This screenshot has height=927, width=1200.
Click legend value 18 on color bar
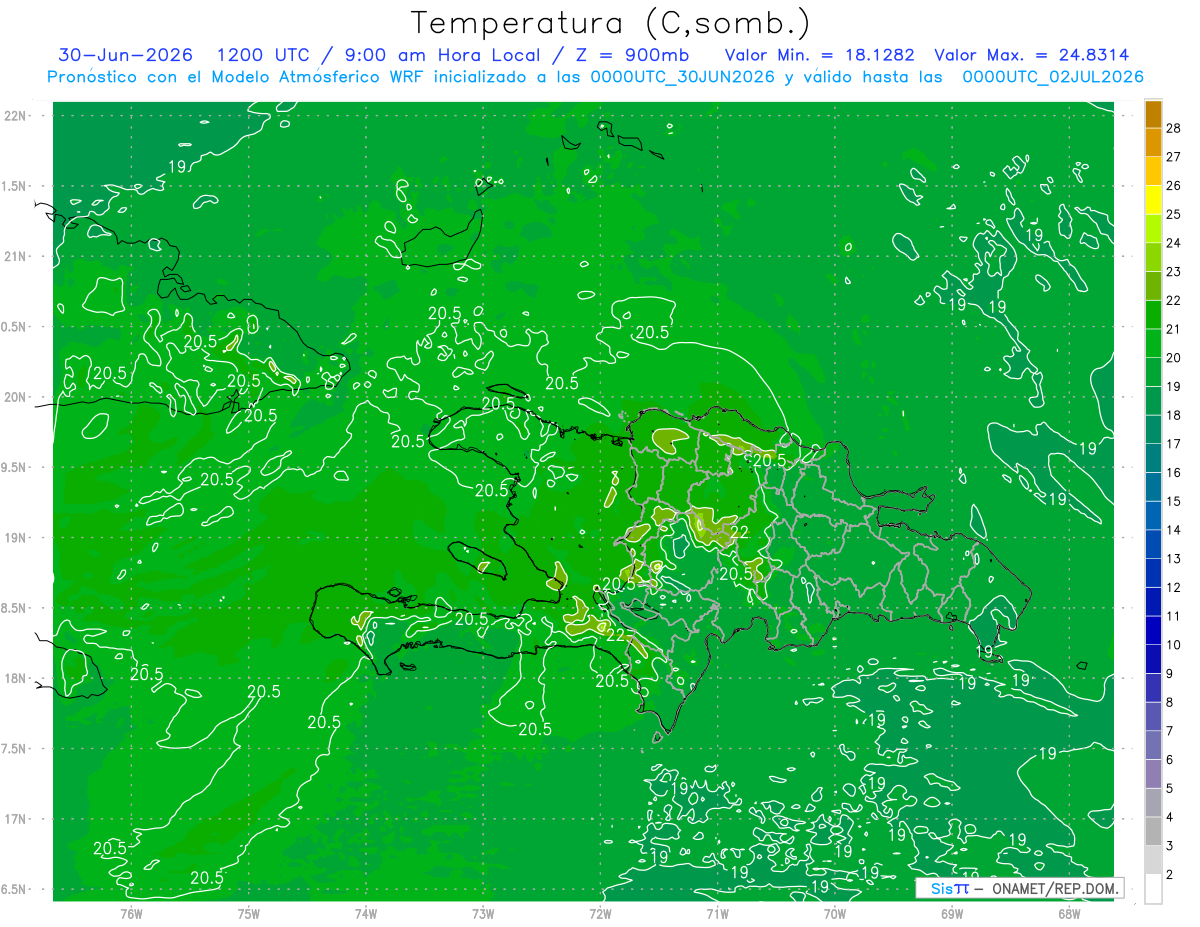tap(1173, 415)
